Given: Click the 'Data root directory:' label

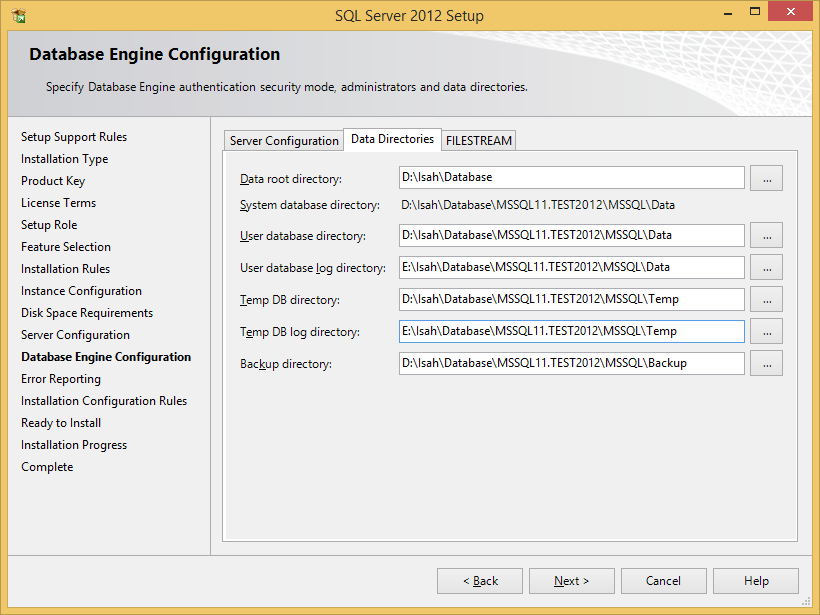Looking at the screenshot, I should click(291, 179).
